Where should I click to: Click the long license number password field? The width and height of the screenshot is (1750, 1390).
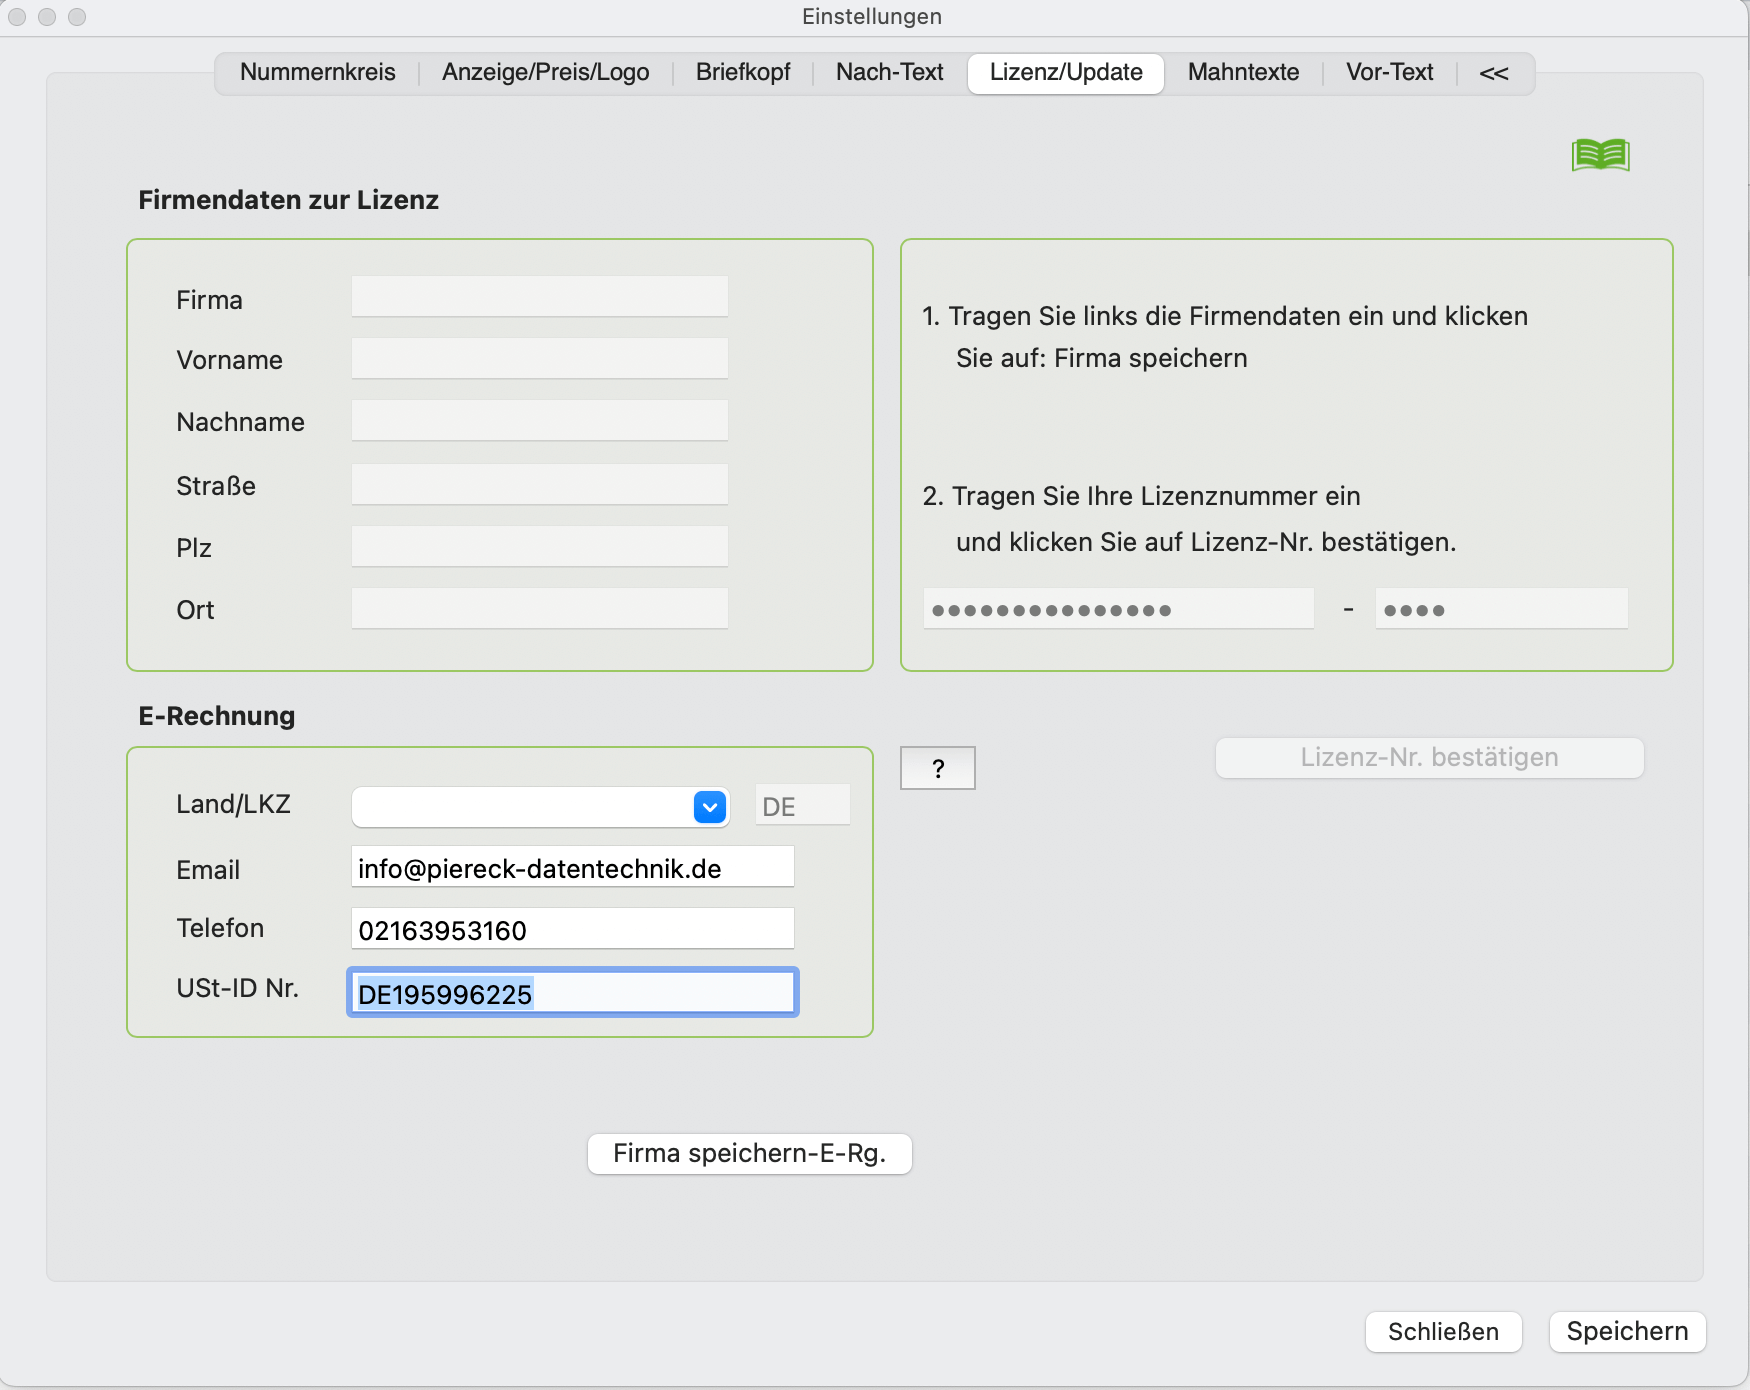pos(1117,609)
